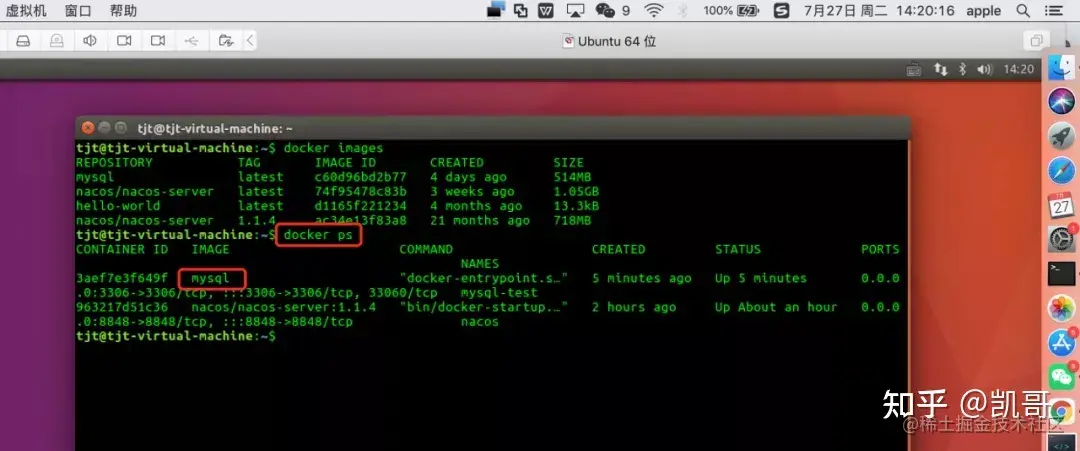Viewport: 1080px width, 451px height.
Task: Click the overlapping windows icon in menu bar
Action: [x=521, y=10]
